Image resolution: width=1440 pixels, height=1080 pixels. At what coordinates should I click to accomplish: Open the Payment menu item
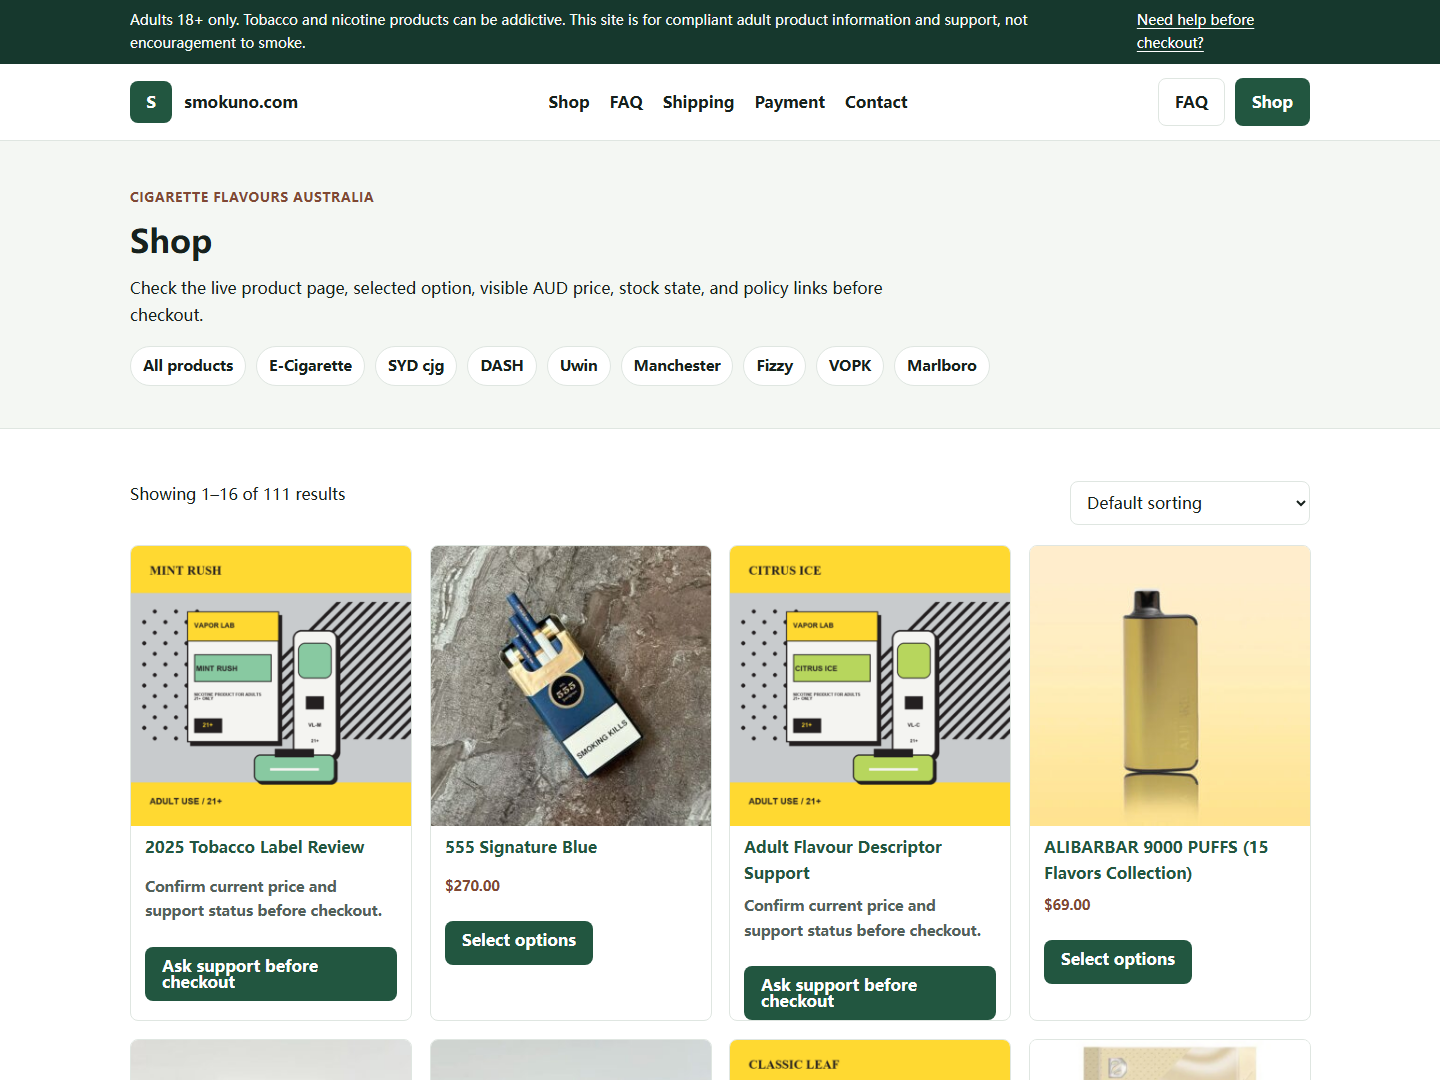pos(790,102)
